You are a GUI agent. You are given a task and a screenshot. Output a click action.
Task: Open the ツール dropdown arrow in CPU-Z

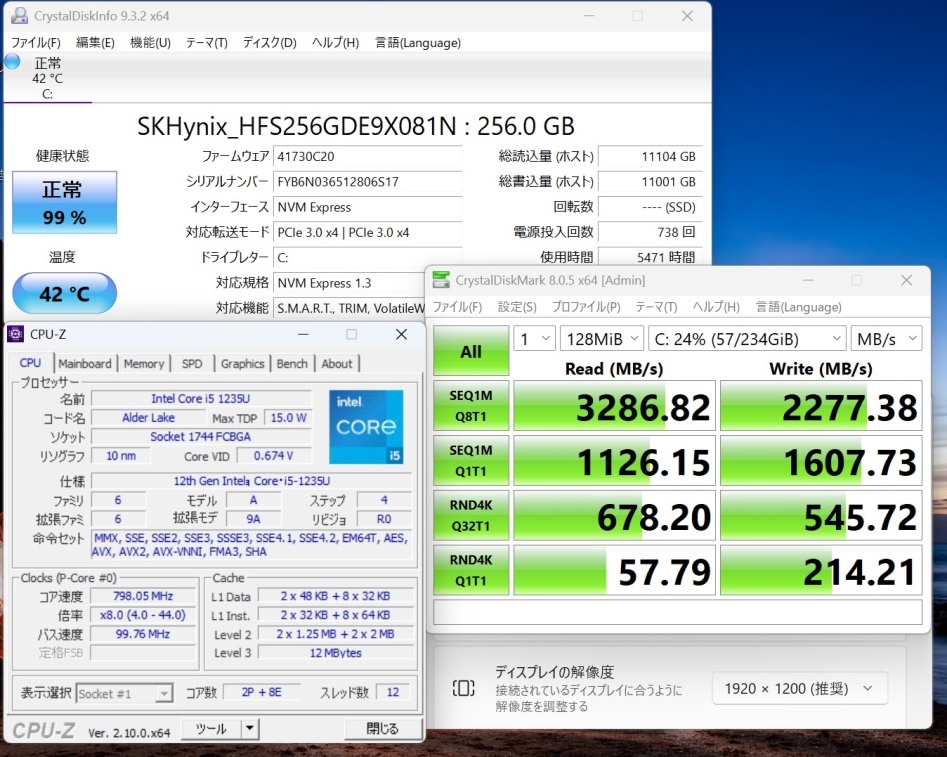(x=249, y=729)
